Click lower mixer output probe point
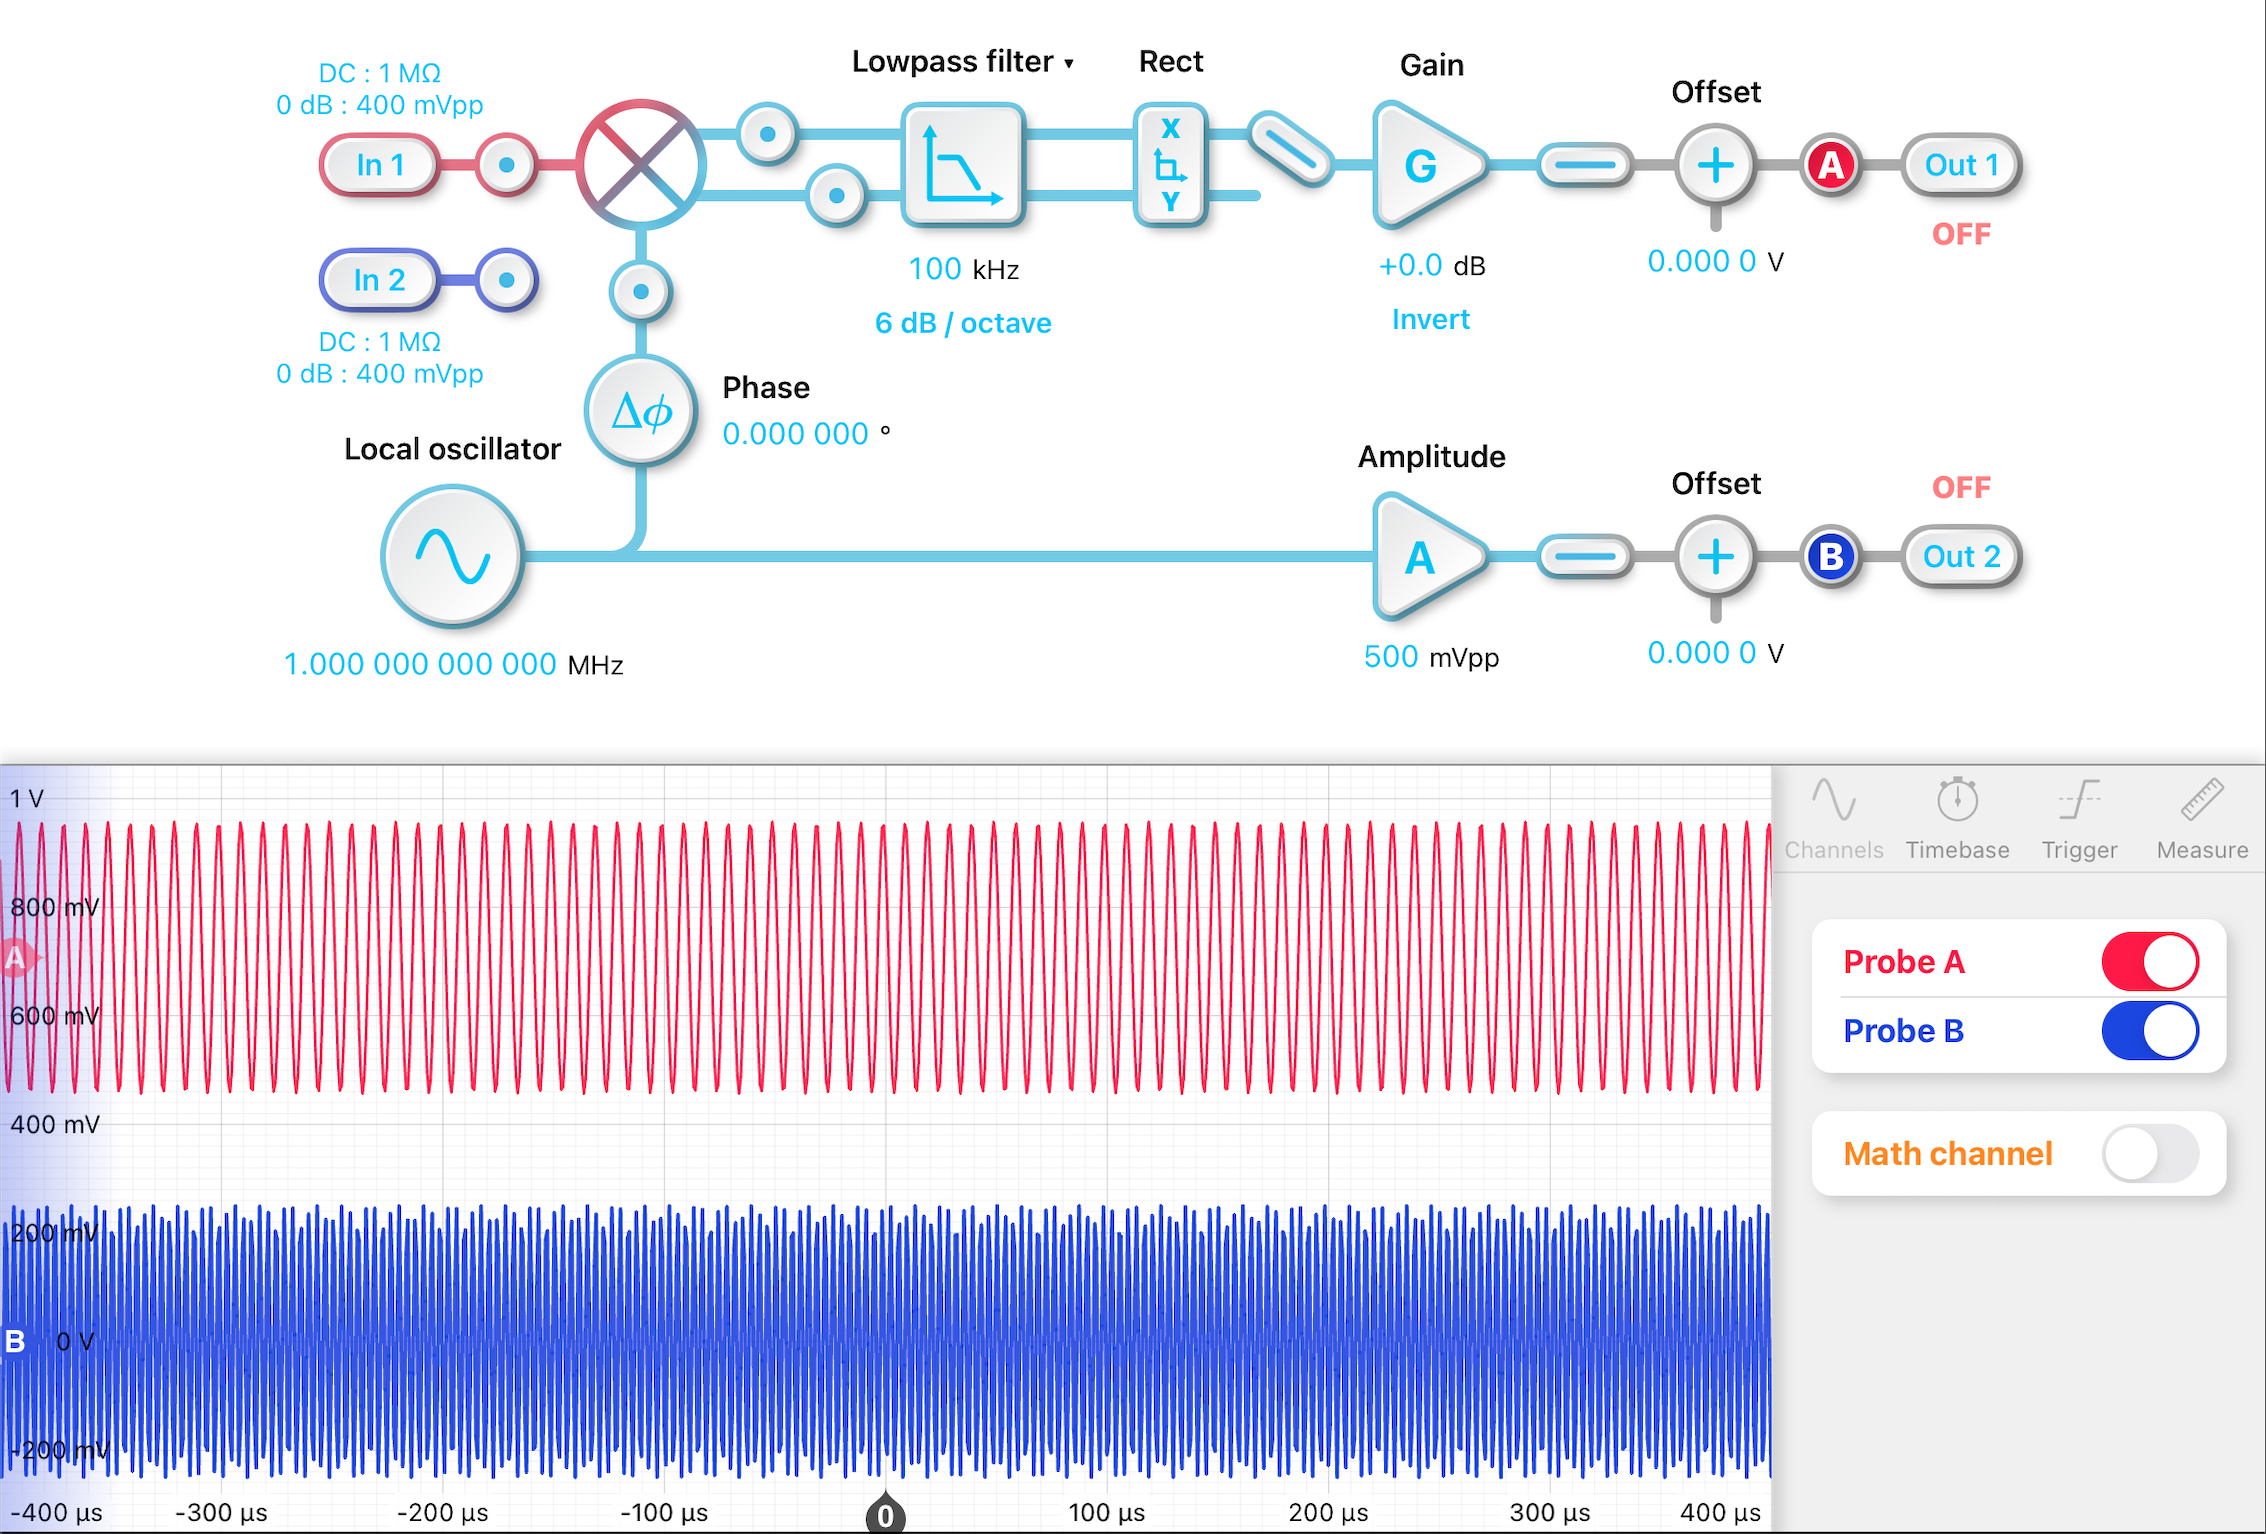The width and height of the screenshot is (2266, 1534). click(836, 195)
